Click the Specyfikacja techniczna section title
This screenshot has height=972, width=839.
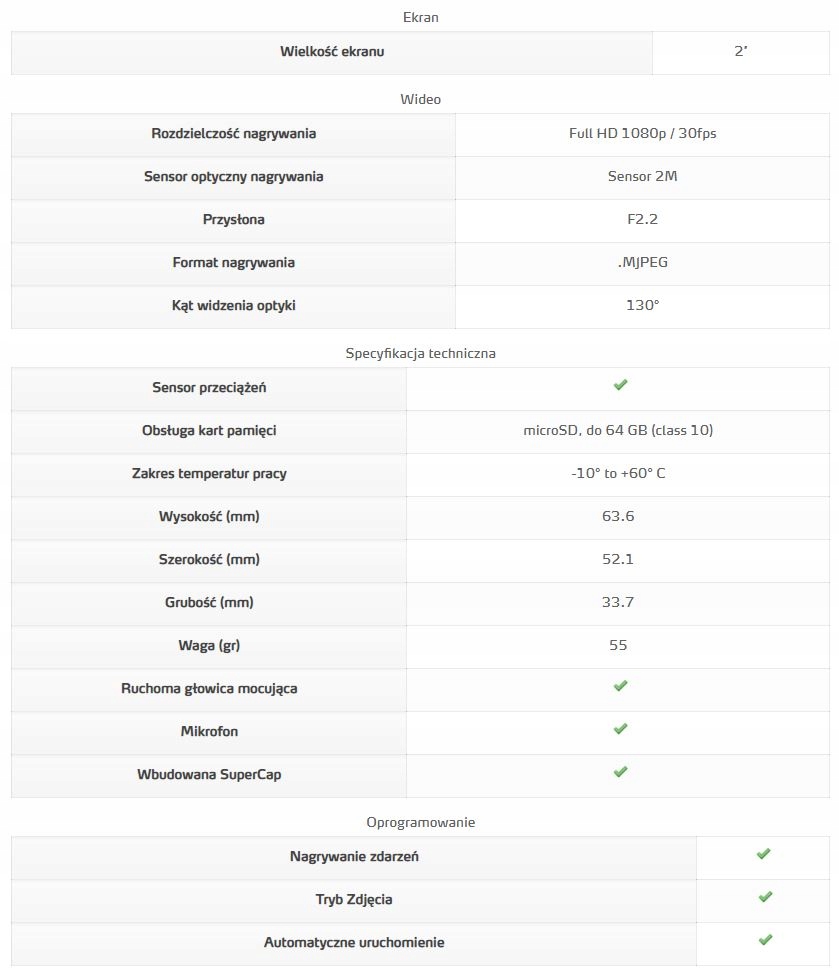point(420,353)
